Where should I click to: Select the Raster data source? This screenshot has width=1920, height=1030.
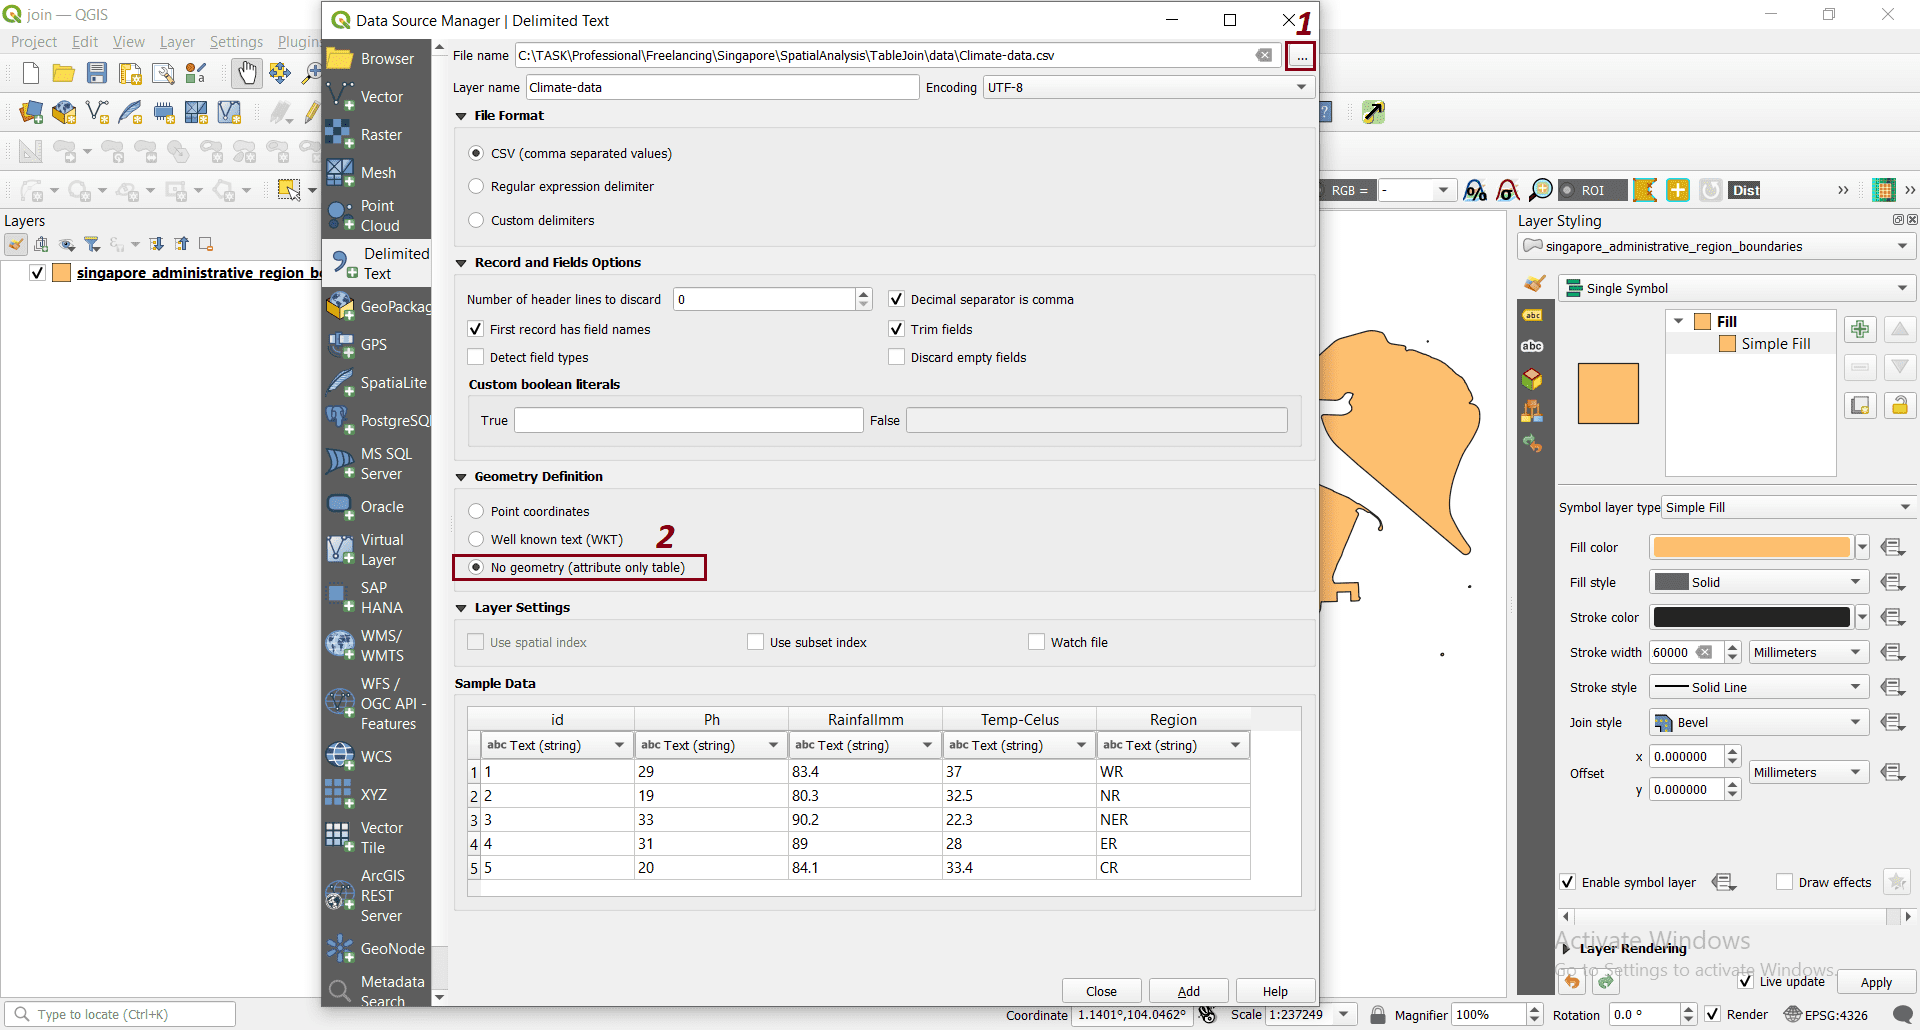point(375,134)
